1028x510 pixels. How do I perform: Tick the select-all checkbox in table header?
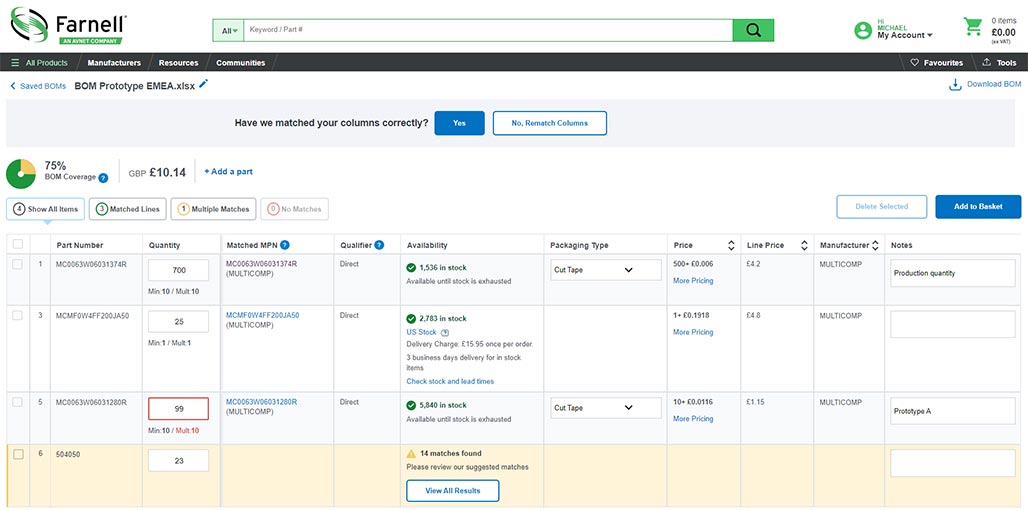pyautogui.click(x=18, y=245)
